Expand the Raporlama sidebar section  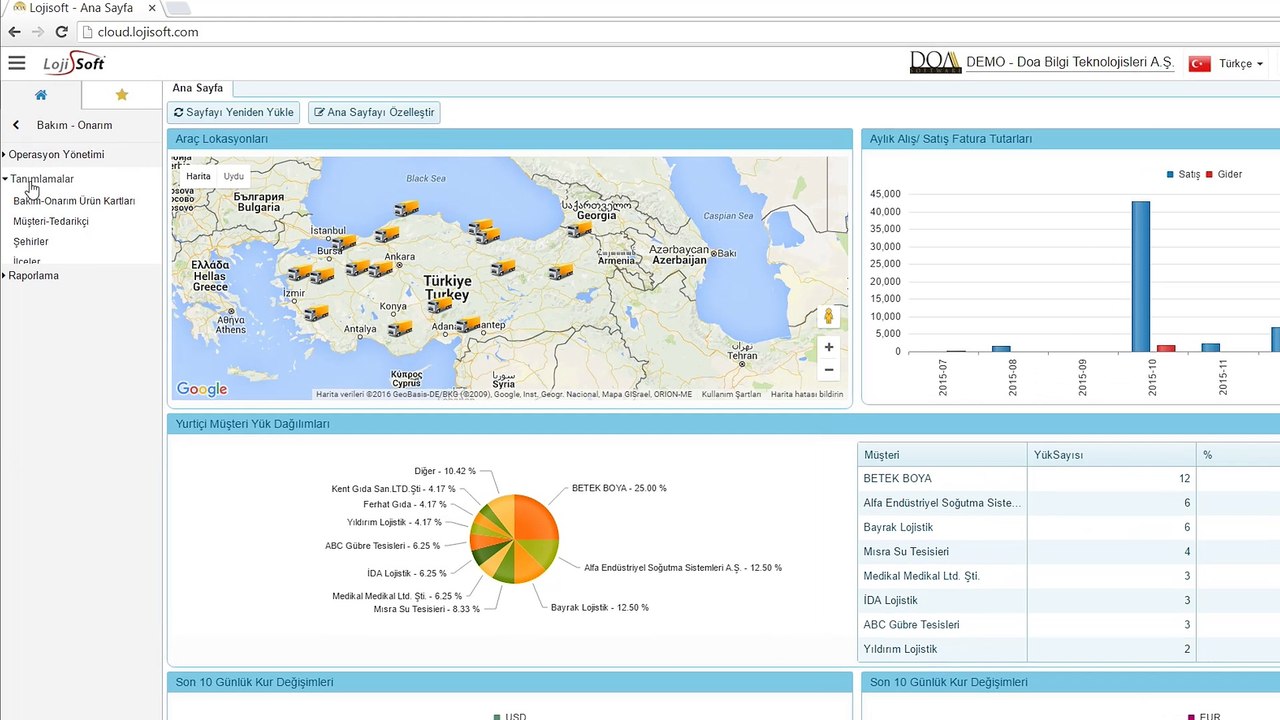click(32, 276)
